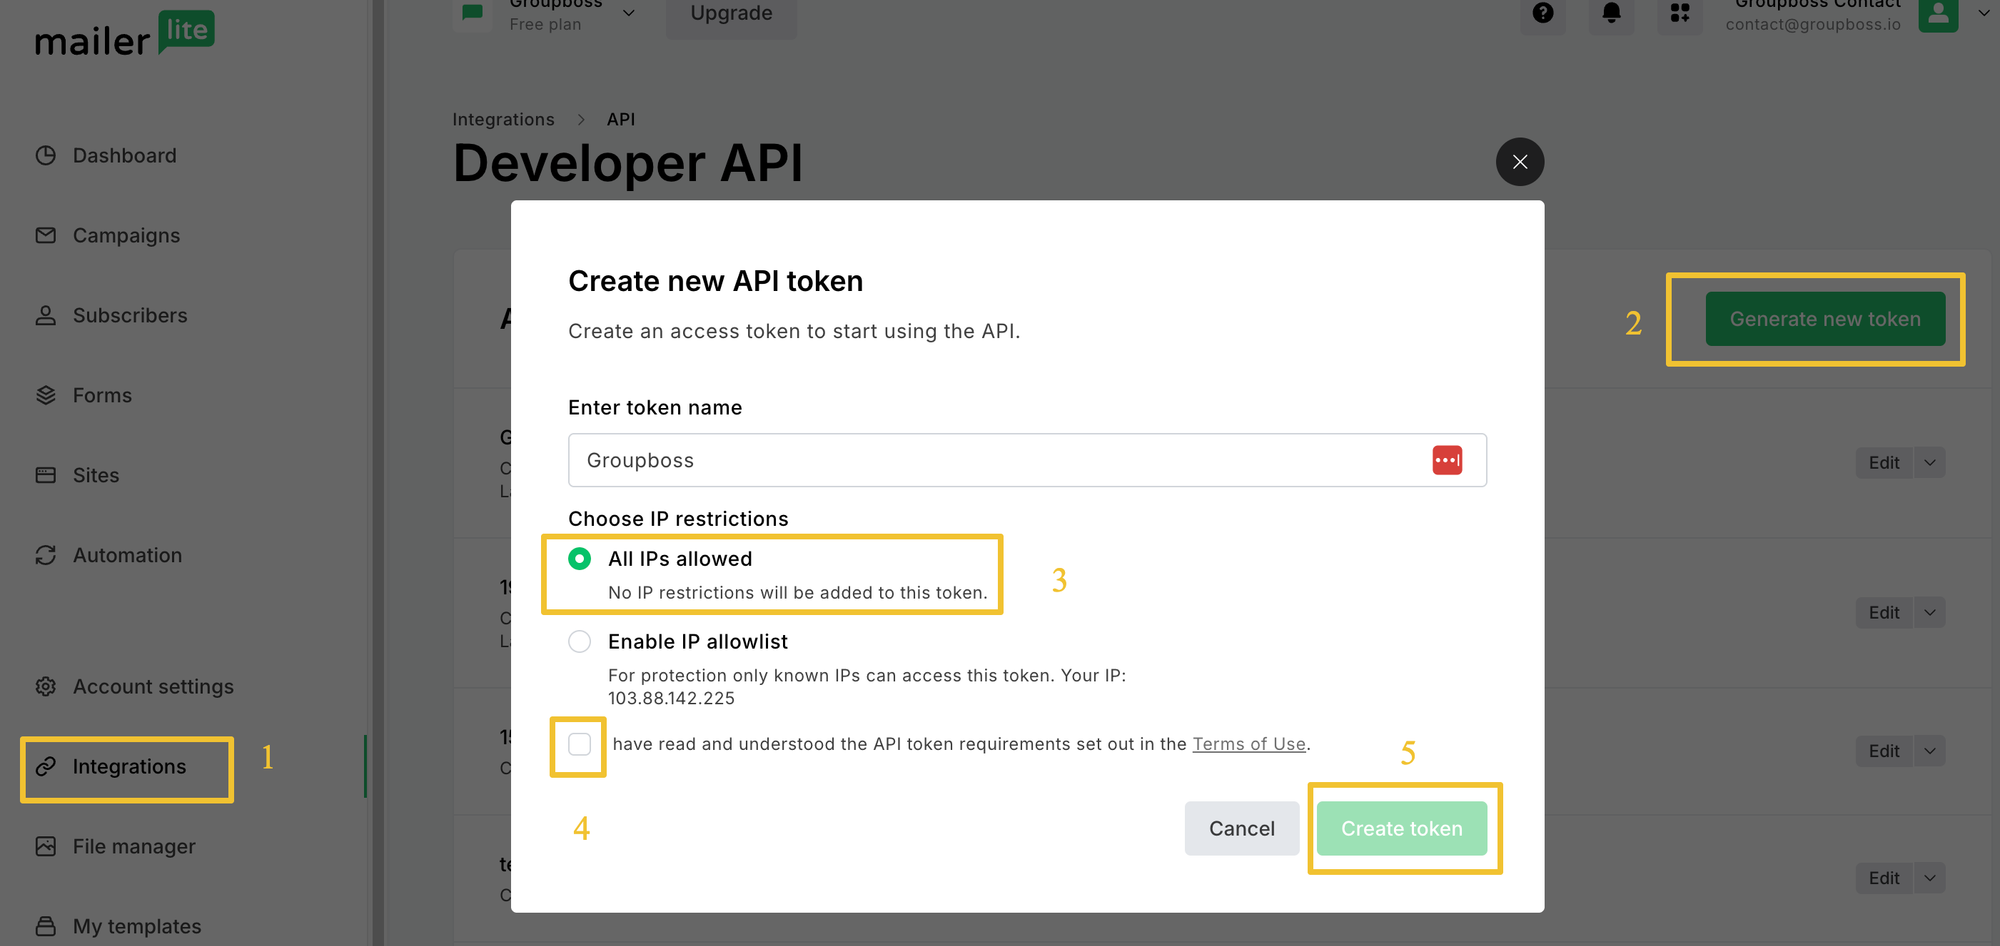Click the Dashboard clock icon
Viewport: 2000px width, 946px height.
point(46,156)
